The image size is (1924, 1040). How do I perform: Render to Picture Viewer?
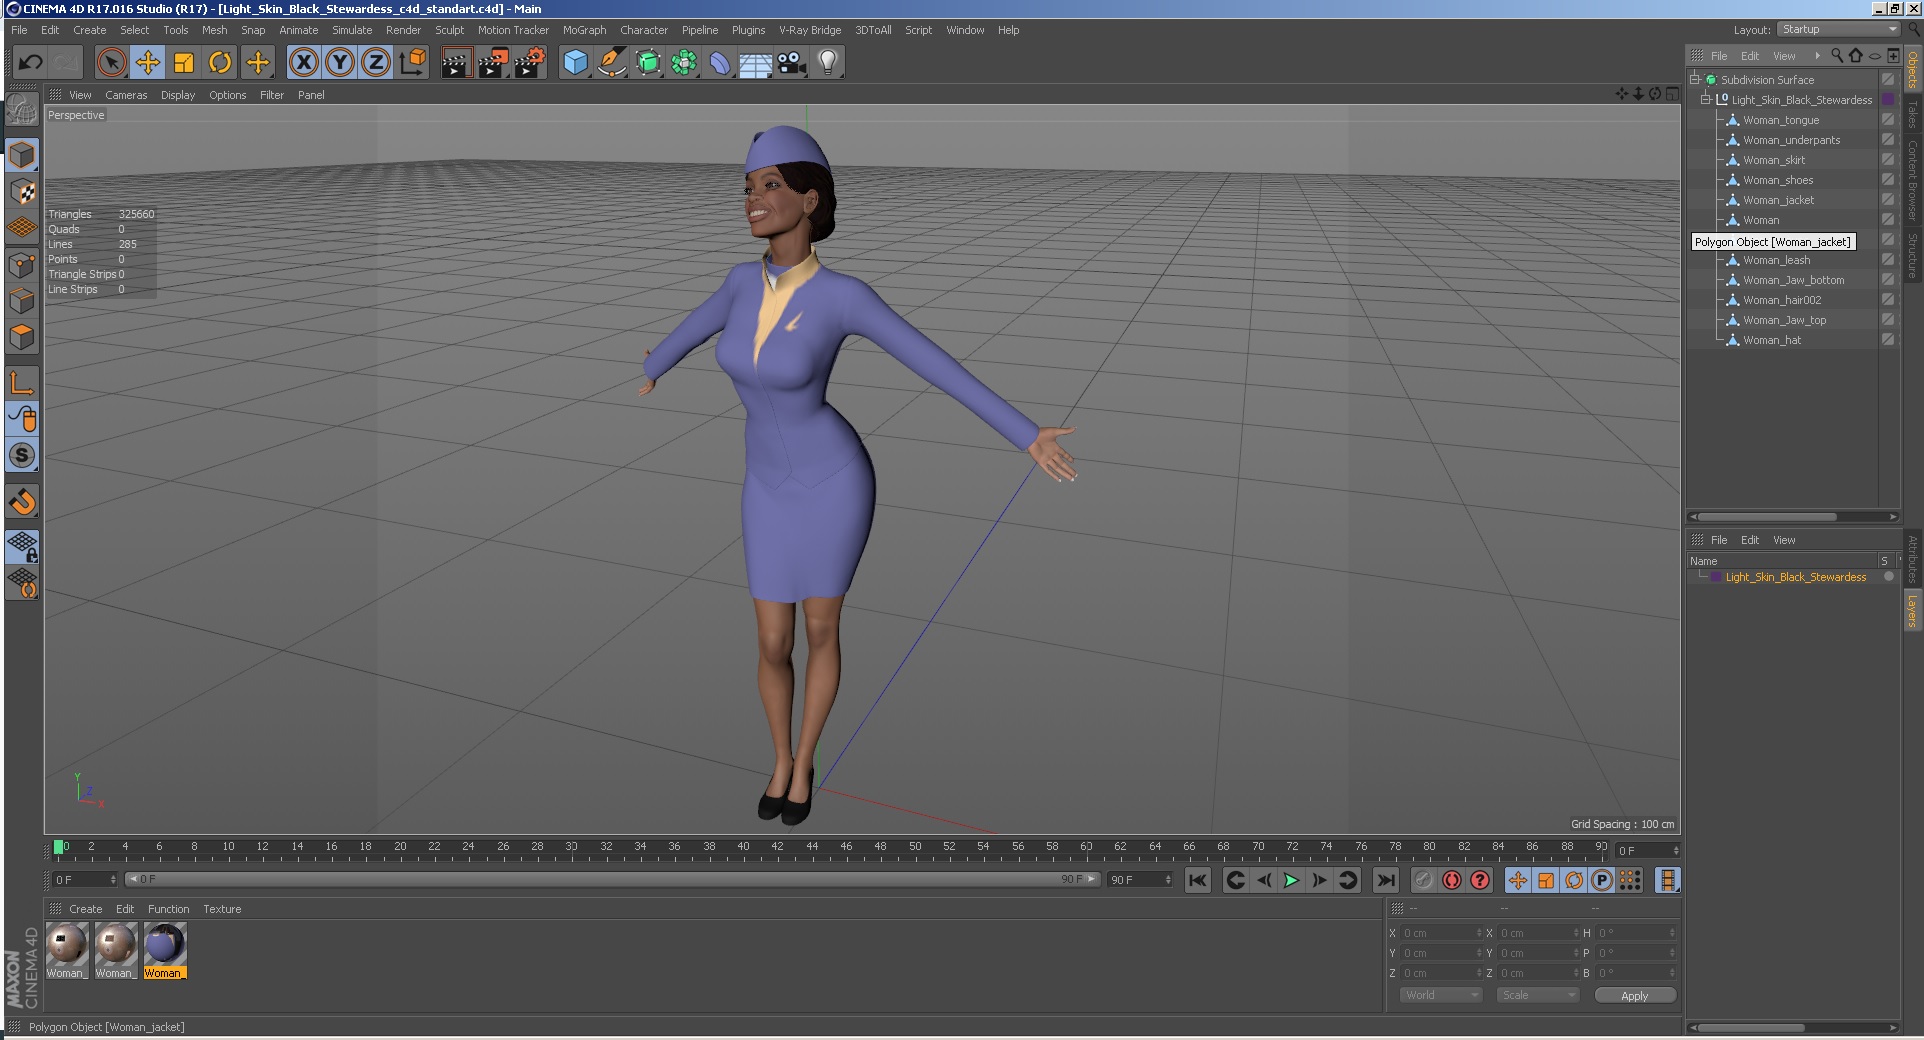[x=493, y=62]
